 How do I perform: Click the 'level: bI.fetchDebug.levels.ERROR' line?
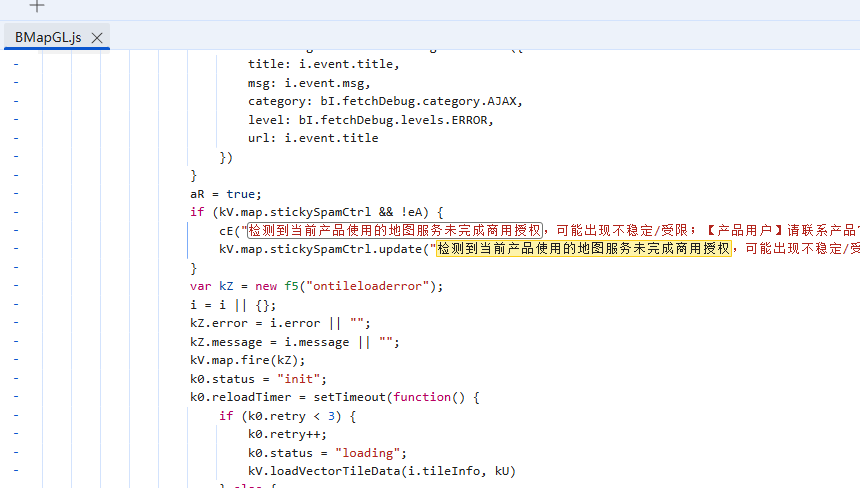371,120
